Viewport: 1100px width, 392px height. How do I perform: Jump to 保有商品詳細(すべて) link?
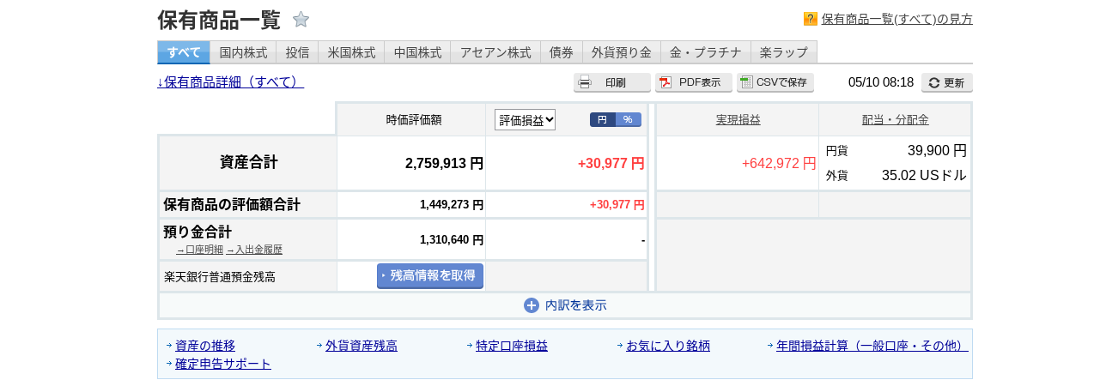[x=231, y=82]
